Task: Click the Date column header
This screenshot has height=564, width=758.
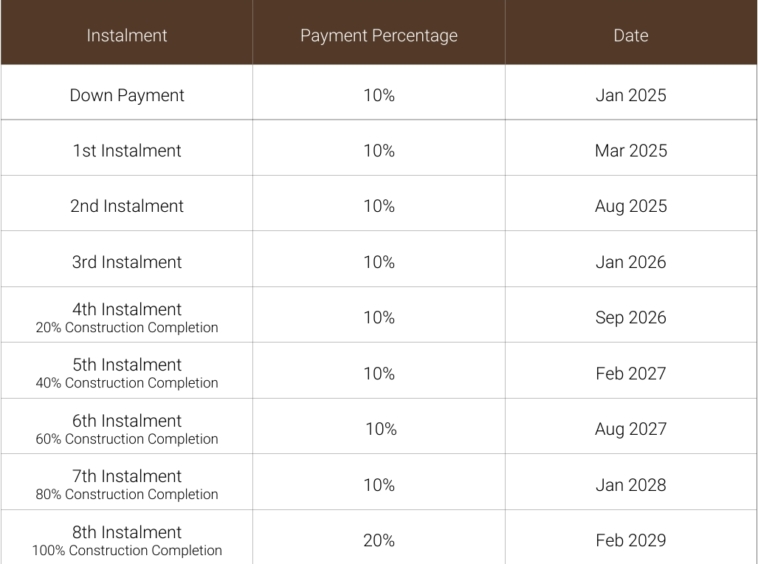Action: 630,35
